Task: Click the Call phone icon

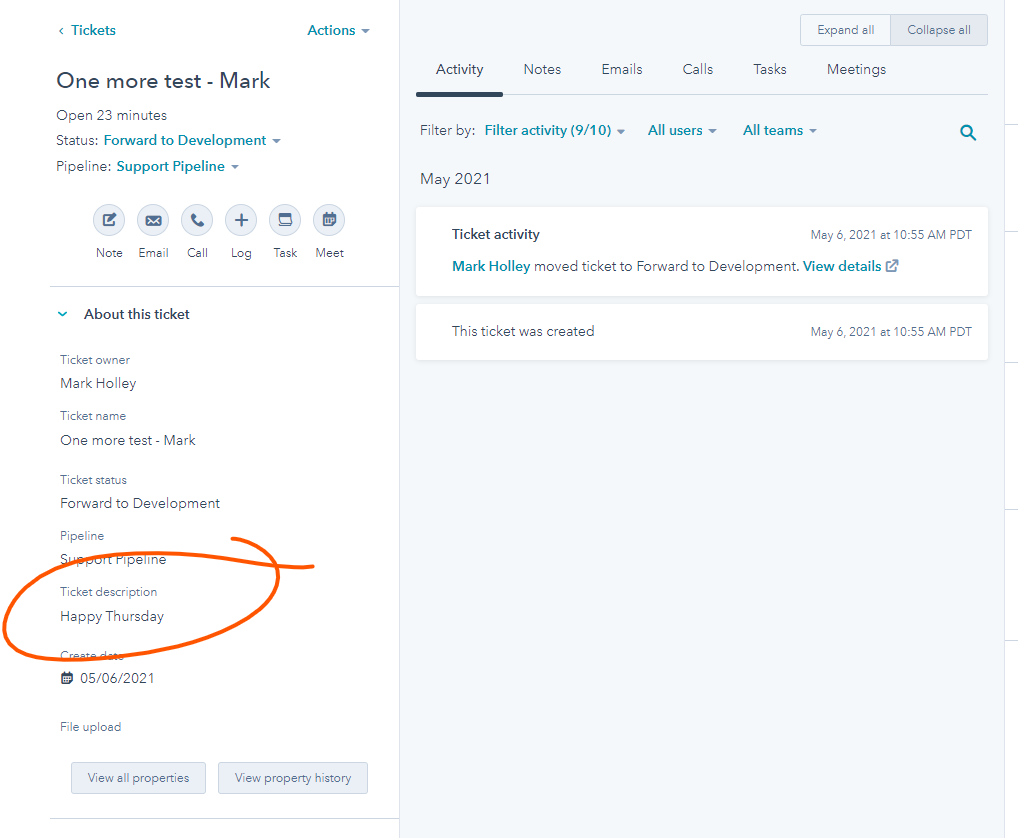Action: coord(197,220)
